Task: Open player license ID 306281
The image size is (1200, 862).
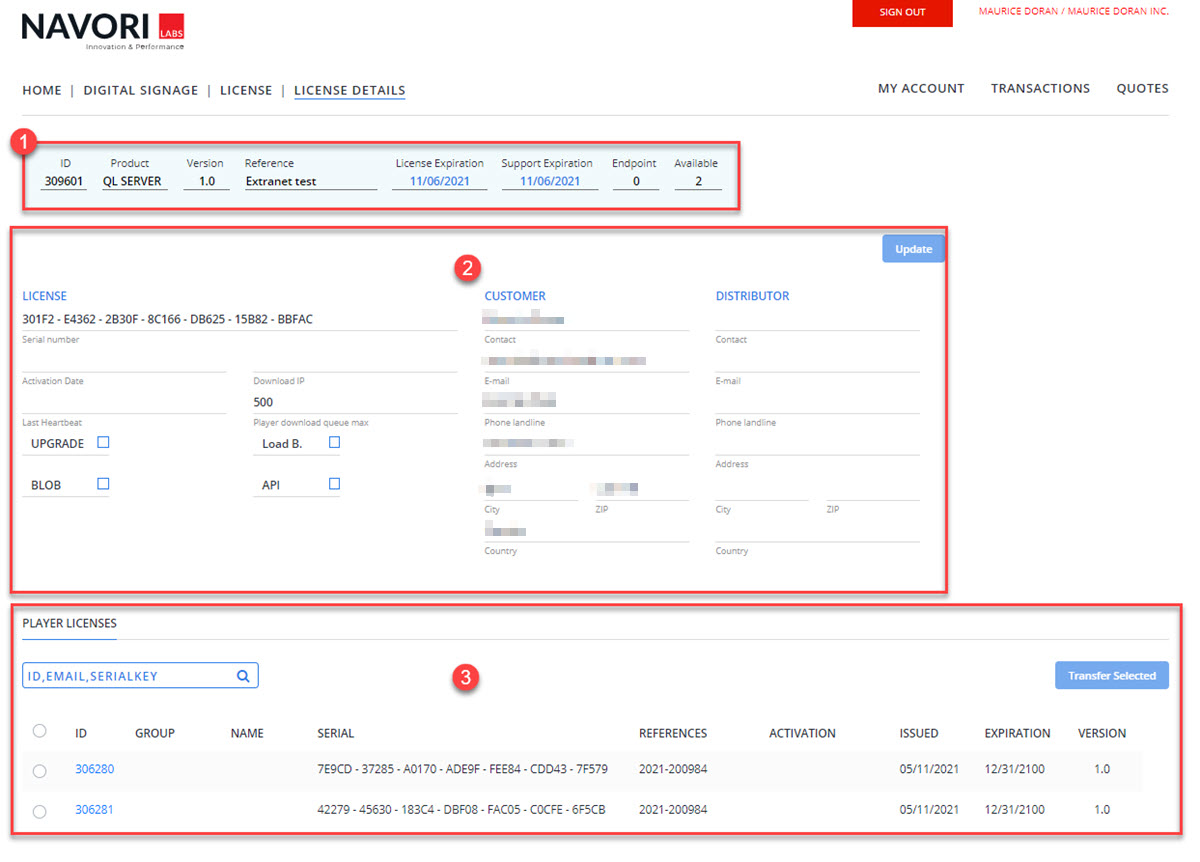Action: click(x=94, y=809)
